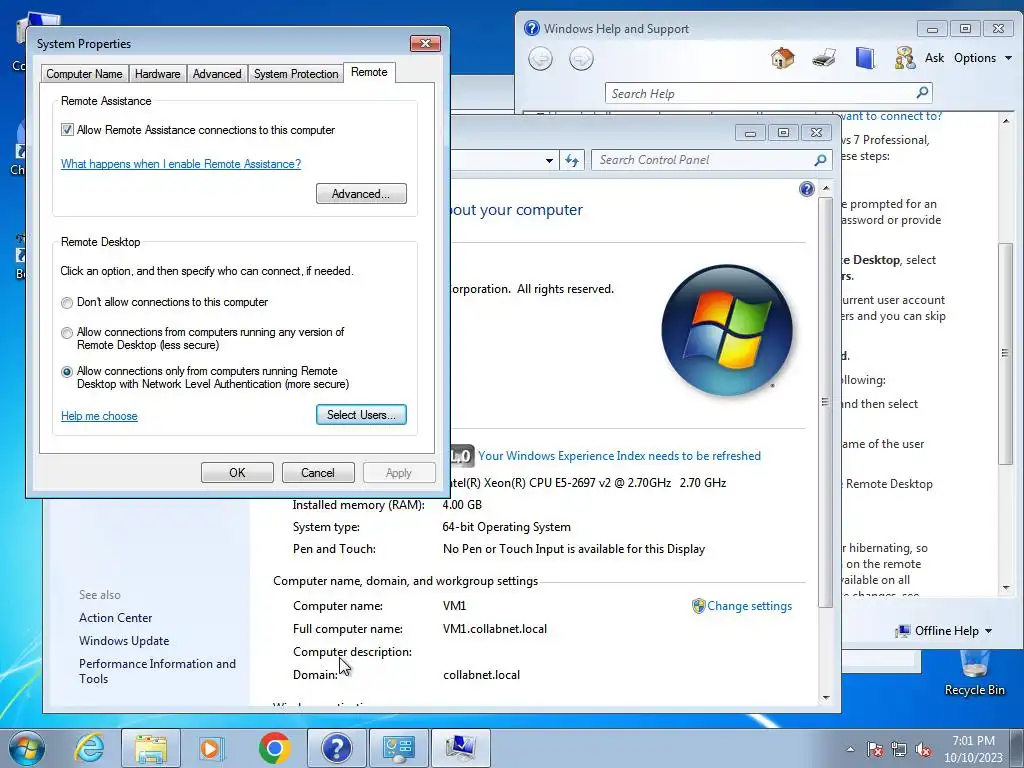Select Network Level Authentication connections option
1024x768 pixels.
[x=67, y=372]
